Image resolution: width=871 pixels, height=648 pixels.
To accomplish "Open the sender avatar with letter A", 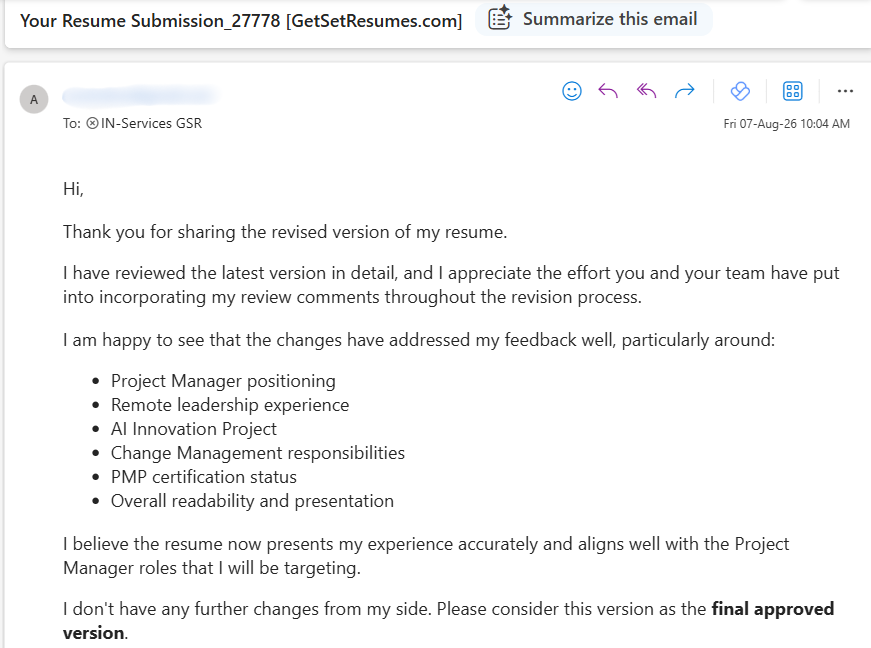I will [x=34, y=99].
